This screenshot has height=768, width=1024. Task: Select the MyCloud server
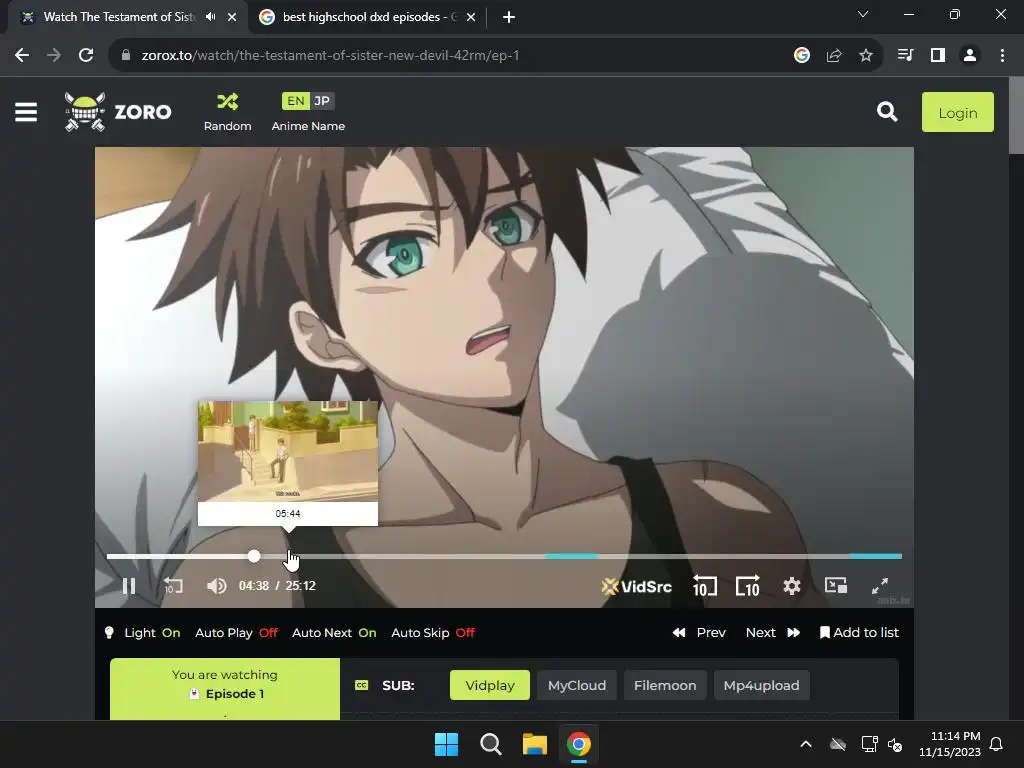(x=577, y=685)
